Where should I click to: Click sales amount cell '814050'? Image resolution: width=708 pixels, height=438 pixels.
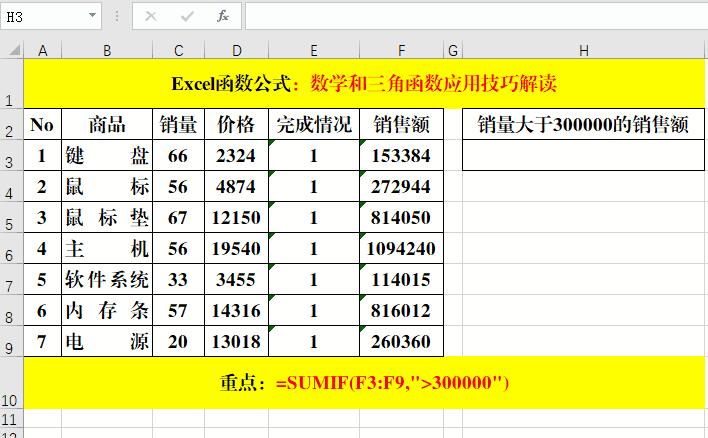(x=401, y=217)
